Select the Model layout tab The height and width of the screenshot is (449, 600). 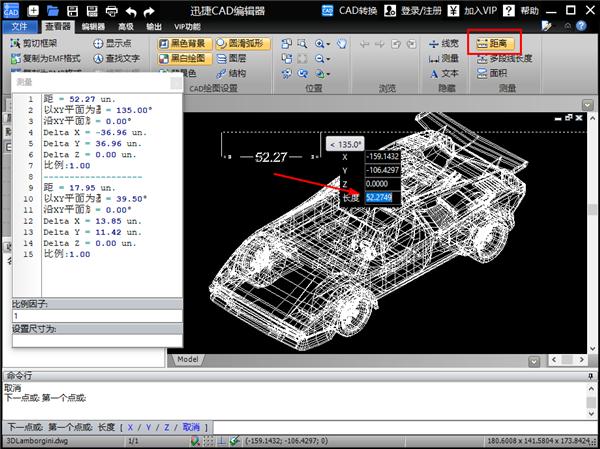[188, 358]
